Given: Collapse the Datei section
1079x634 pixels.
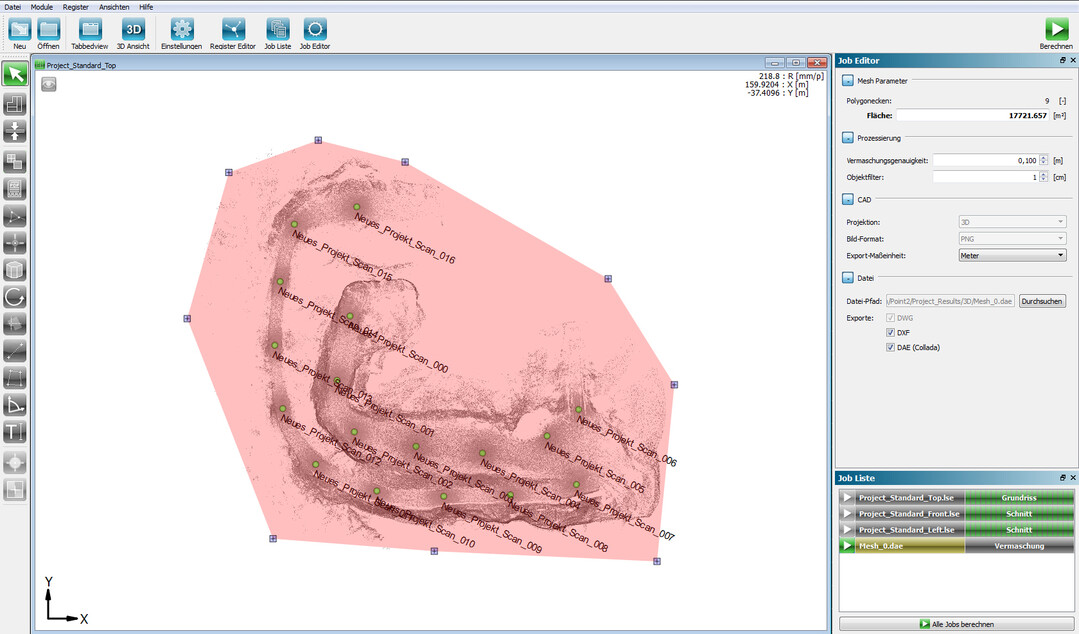Looking at the screenshot, I should 848,278.
